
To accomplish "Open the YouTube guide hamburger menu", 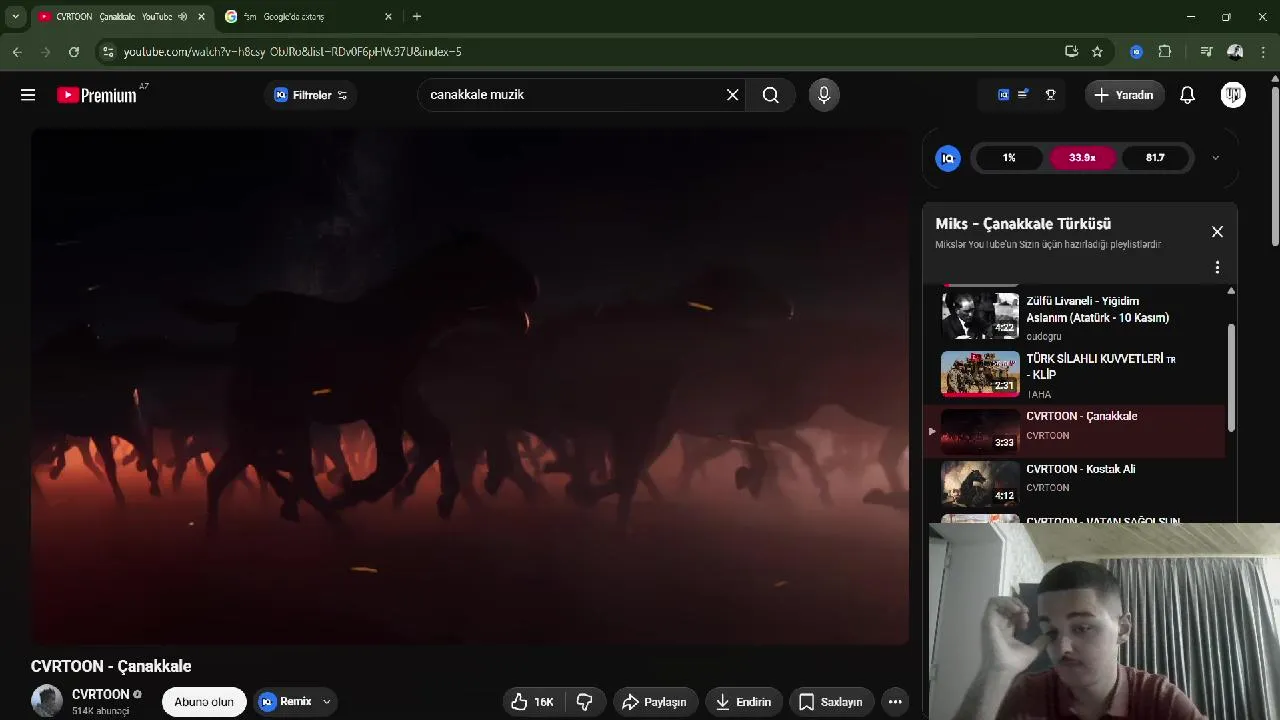I will pos(28,95).
